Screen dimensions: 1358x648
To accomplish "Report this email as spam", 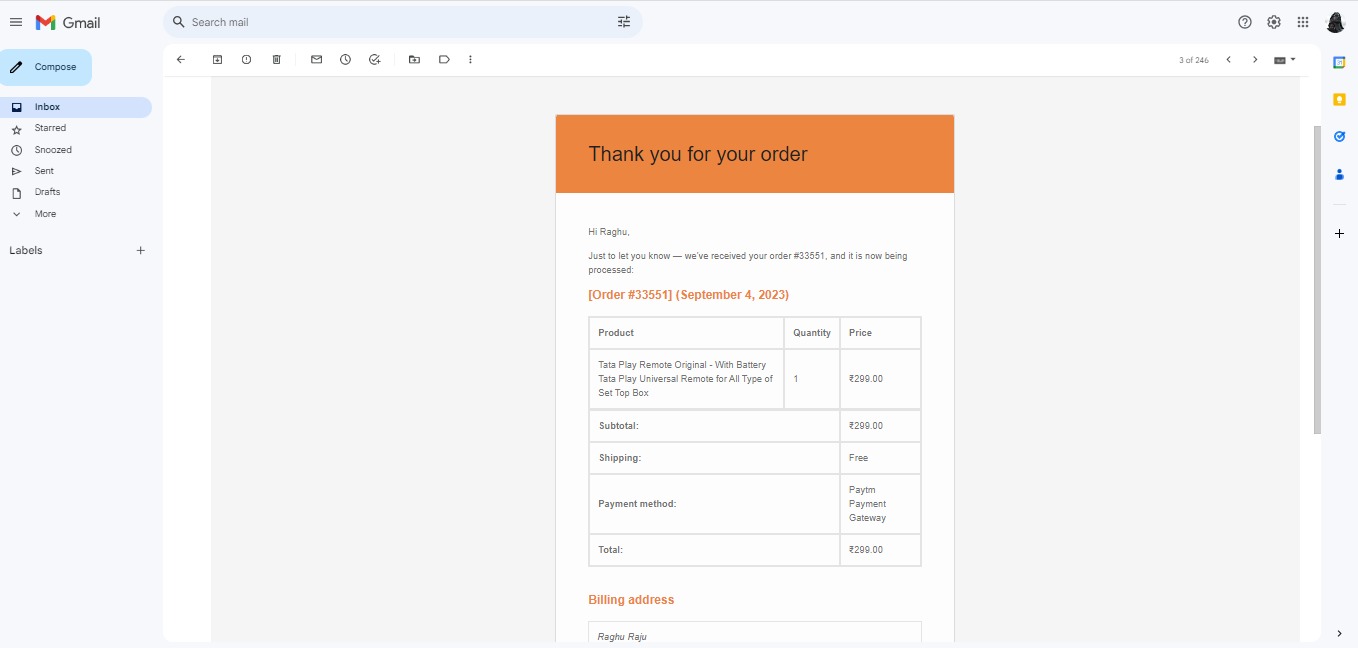I will tap(246, 60).
